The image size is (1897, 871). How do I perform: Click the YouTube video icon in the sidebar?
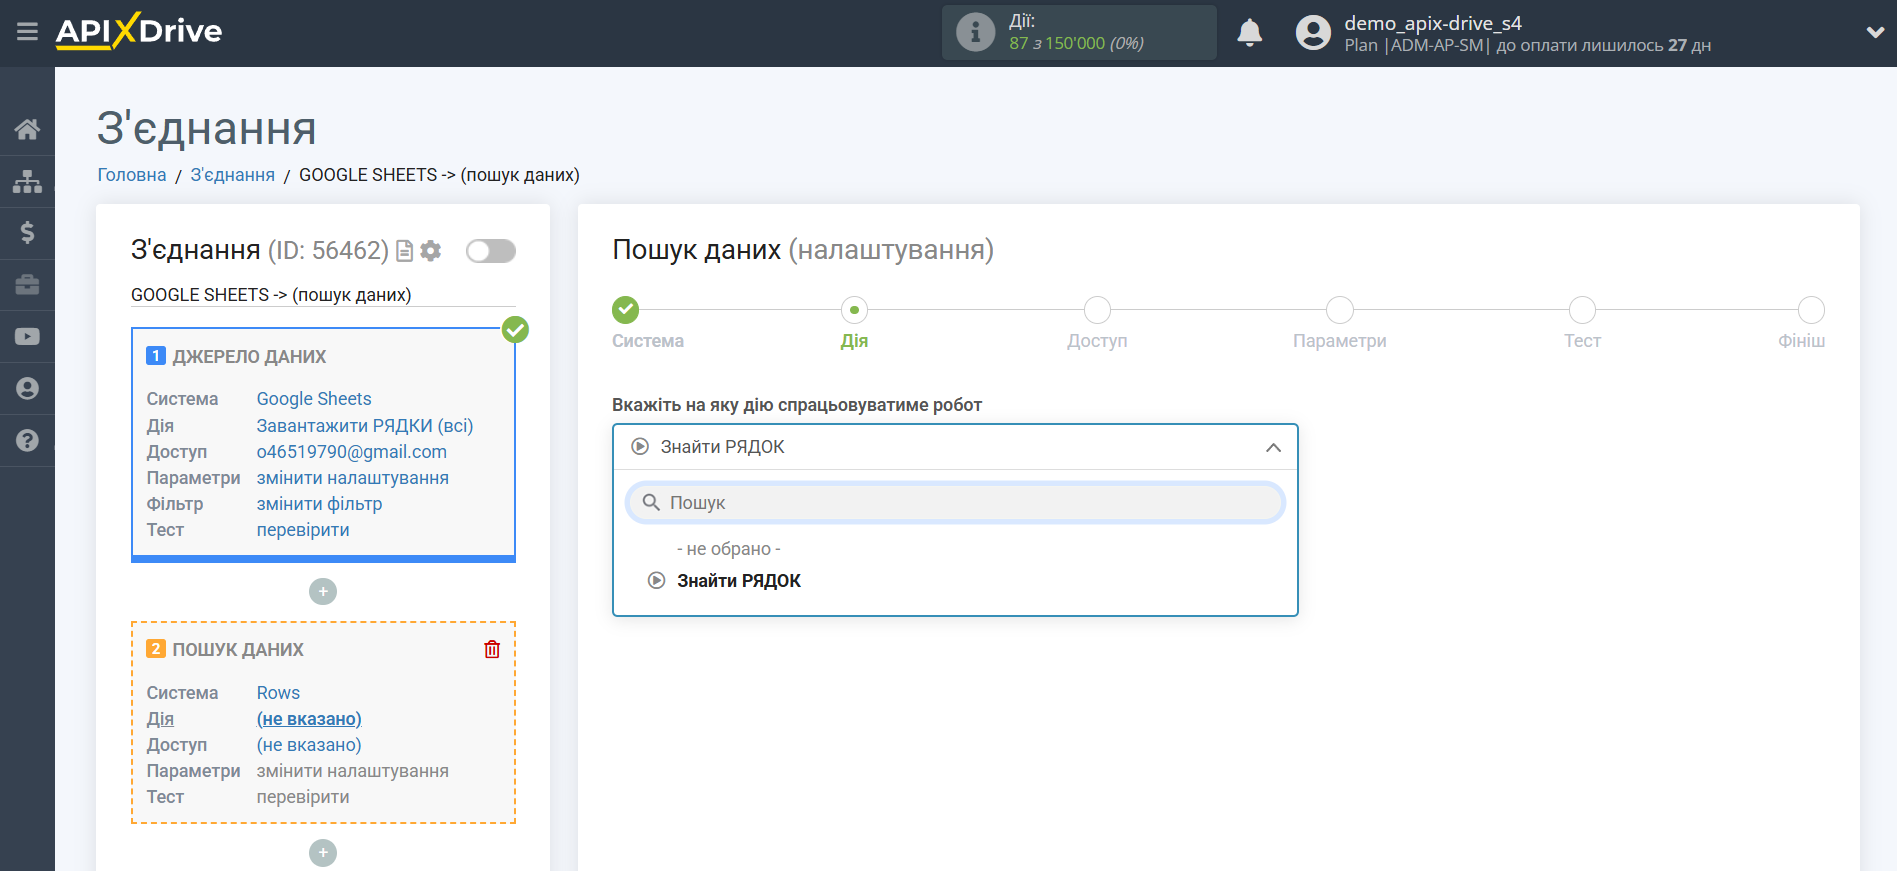tap(27, 337)
